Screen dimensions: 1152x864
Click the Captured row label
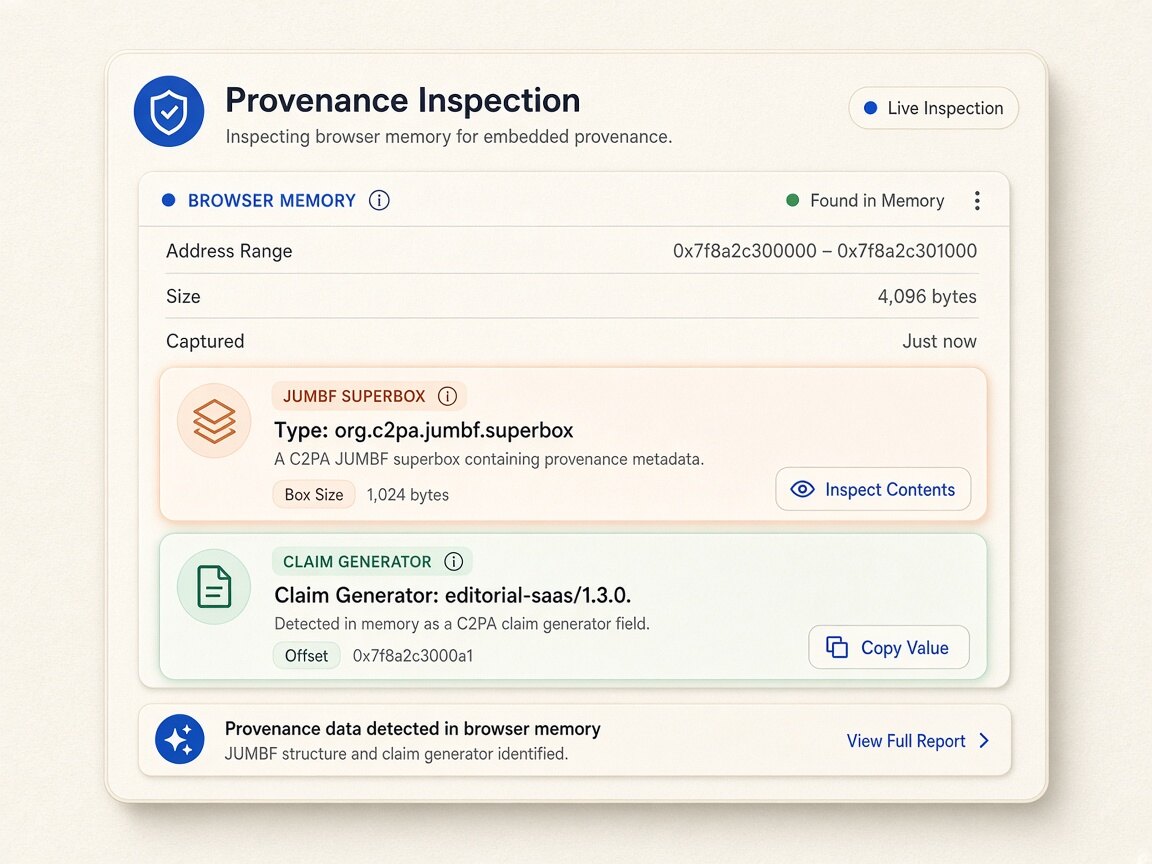point(205,341)
